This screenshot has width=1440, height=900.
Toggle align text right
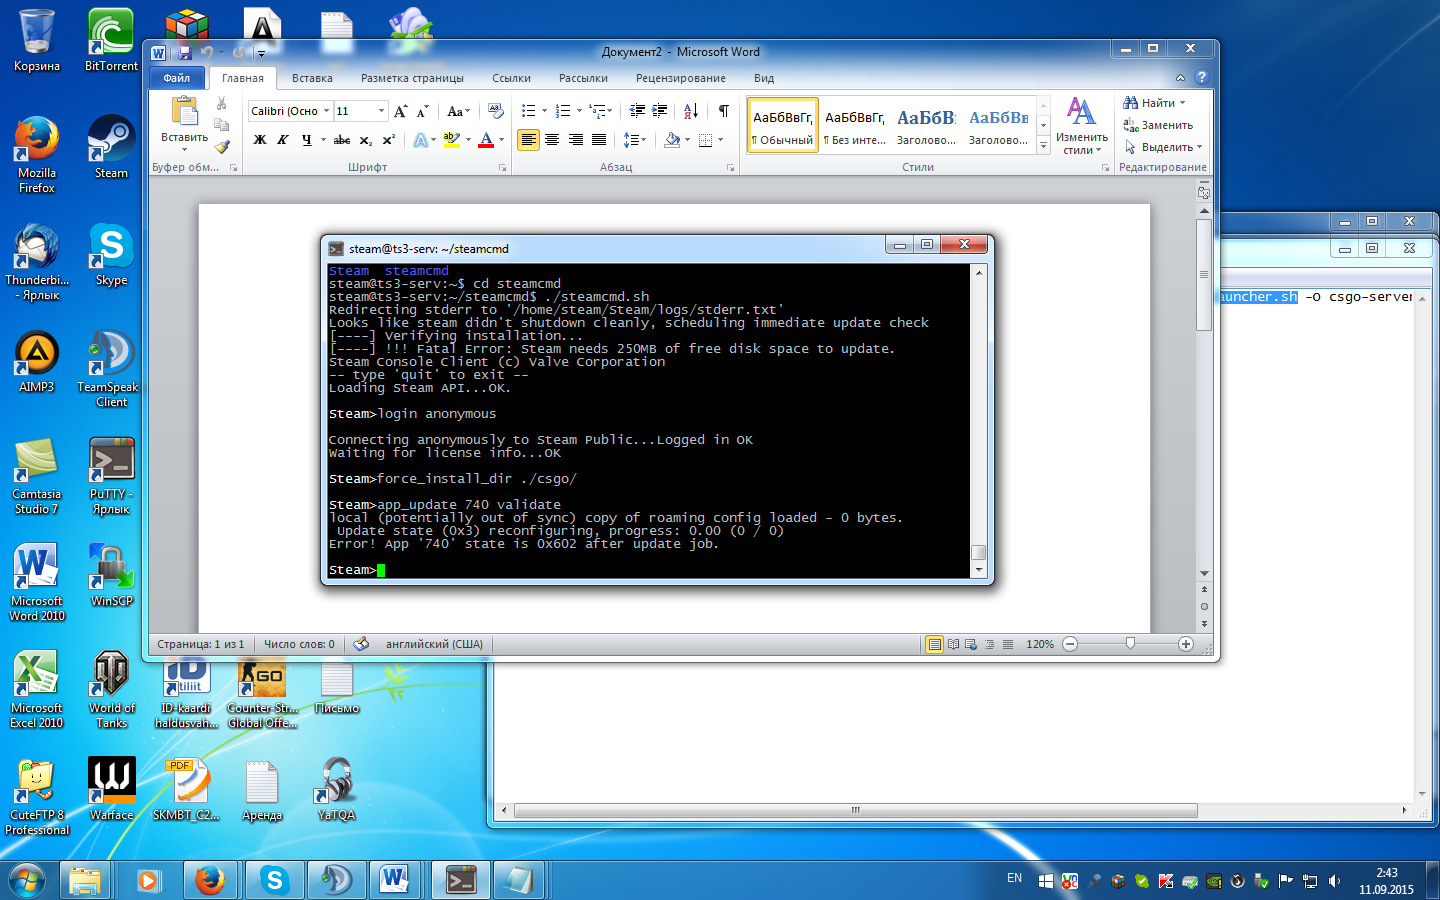coord(576,140)
